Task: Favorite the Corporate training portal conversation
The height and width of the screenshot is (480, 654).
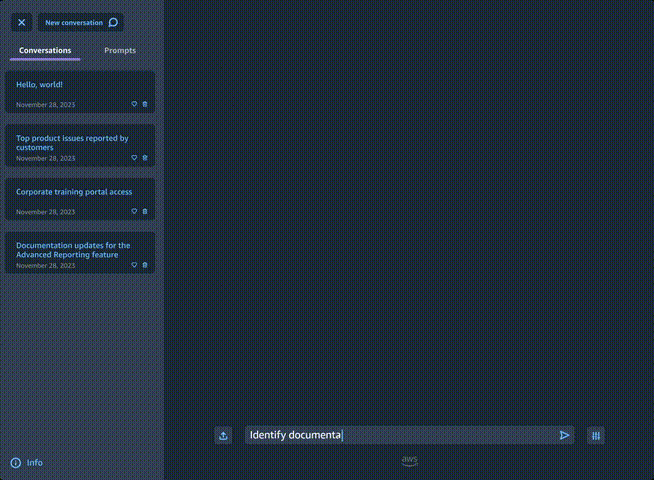Action: click(134, 211)
